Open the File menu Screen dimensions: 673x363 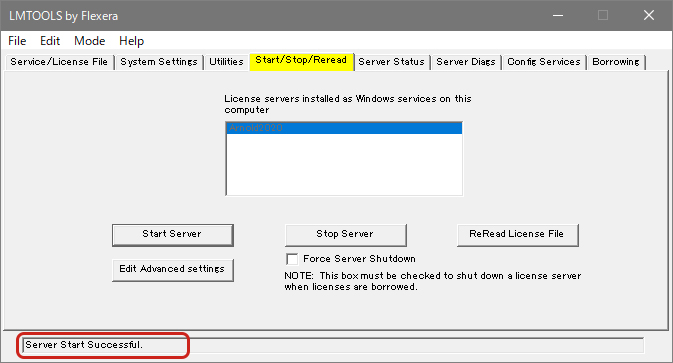pyautogui.click(x=17, y=41)
